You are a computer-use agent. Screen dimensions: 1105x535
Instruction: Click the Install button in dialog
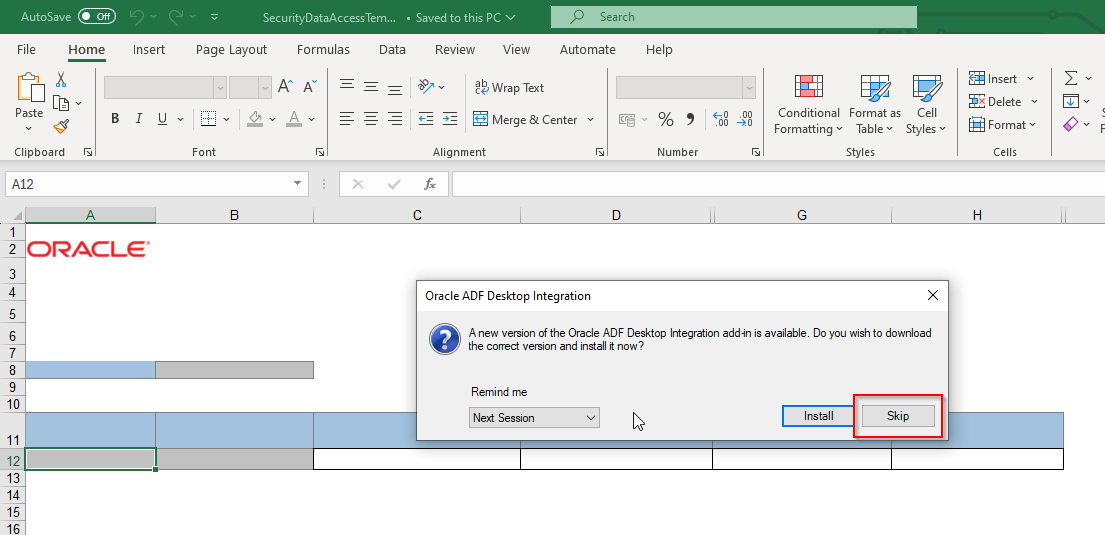(x=818, y=416)
